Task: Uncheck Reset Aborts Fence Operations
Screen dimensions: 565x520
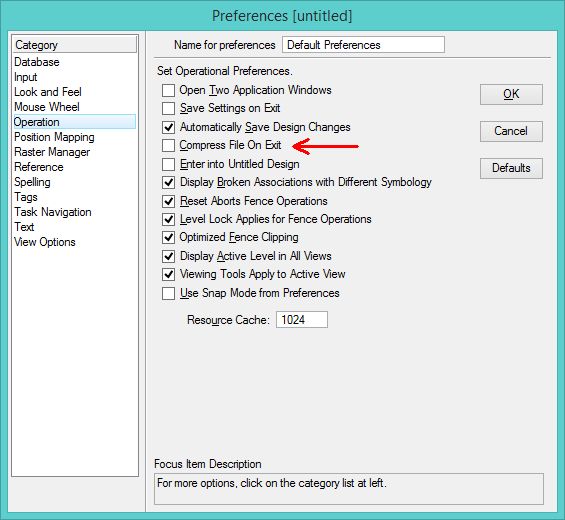Action: pyautogui.click(x=168, y=201)
